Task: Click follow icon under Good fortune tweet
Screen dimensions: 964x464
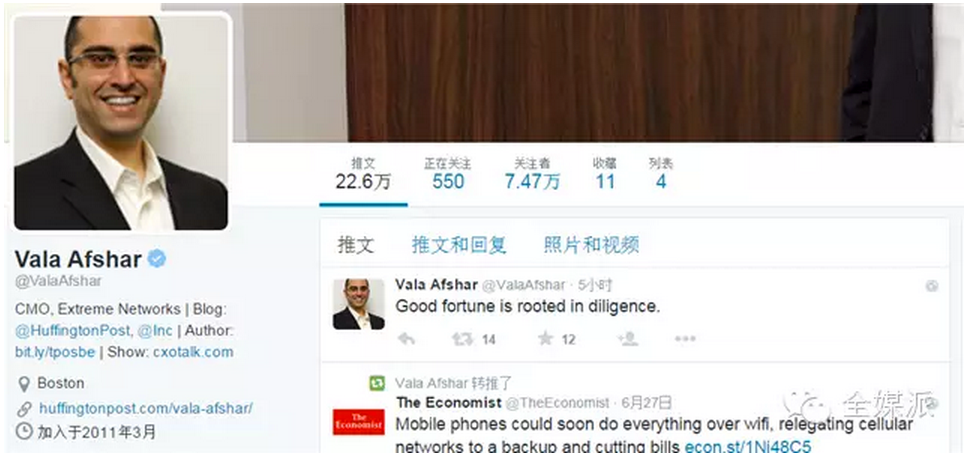Action: point(627,339)
